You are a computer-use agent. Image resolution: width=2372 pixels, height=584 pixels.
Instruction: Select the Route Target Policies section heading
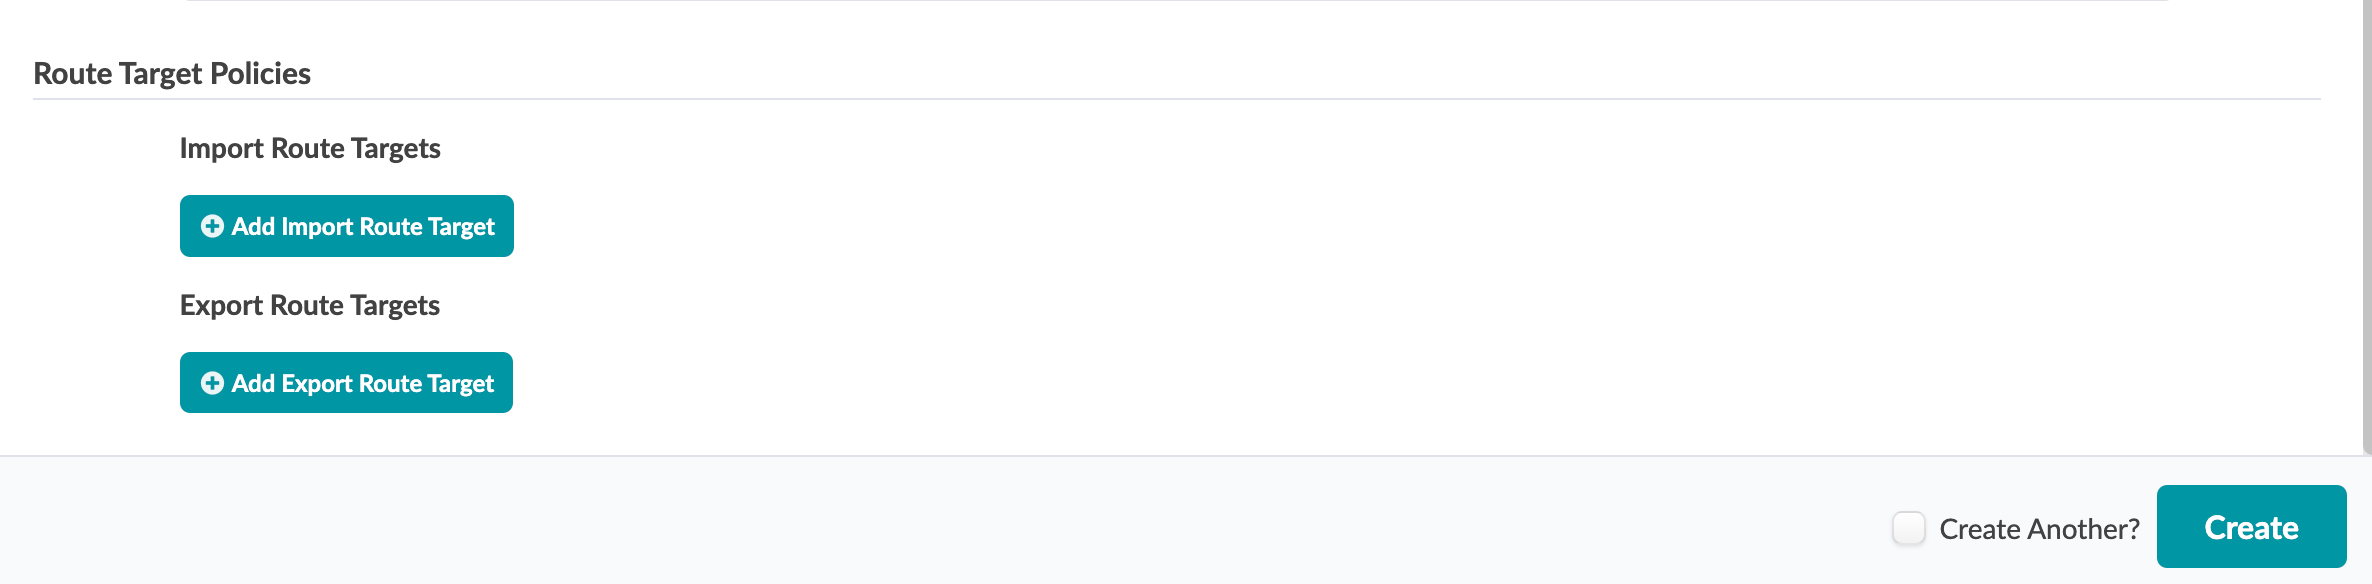pyautogui.click(x=172, y=74)
